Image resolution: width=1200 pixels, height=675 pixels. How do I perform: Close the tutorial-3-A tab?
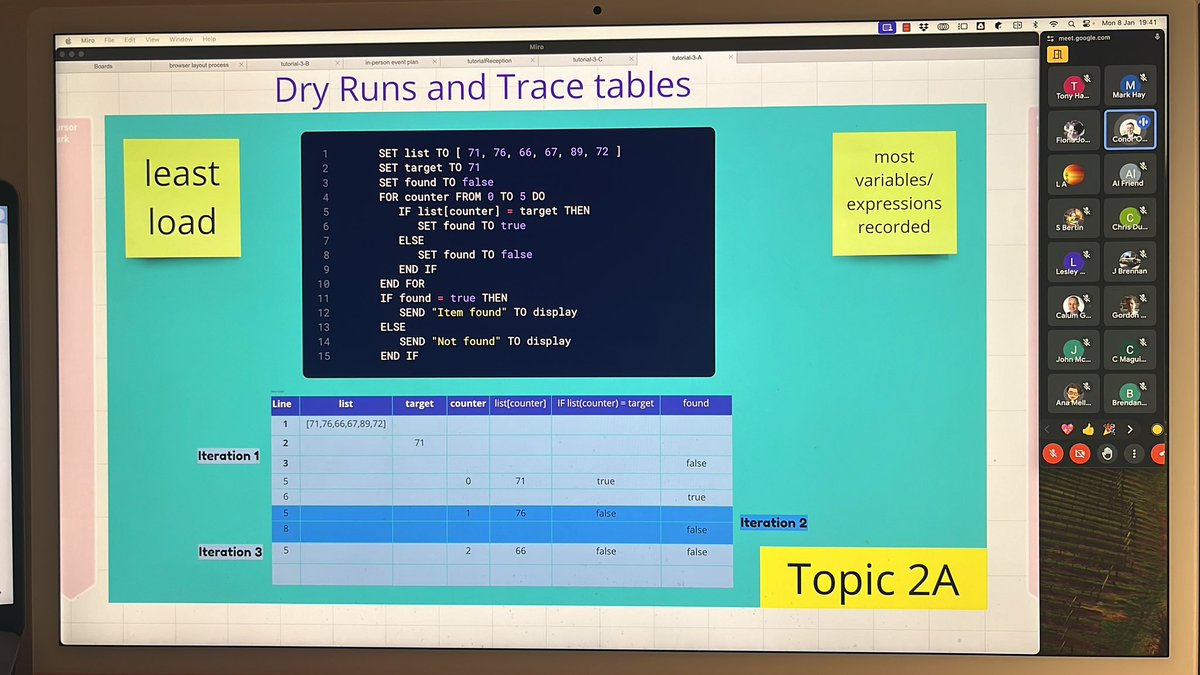tap(729, 57)
